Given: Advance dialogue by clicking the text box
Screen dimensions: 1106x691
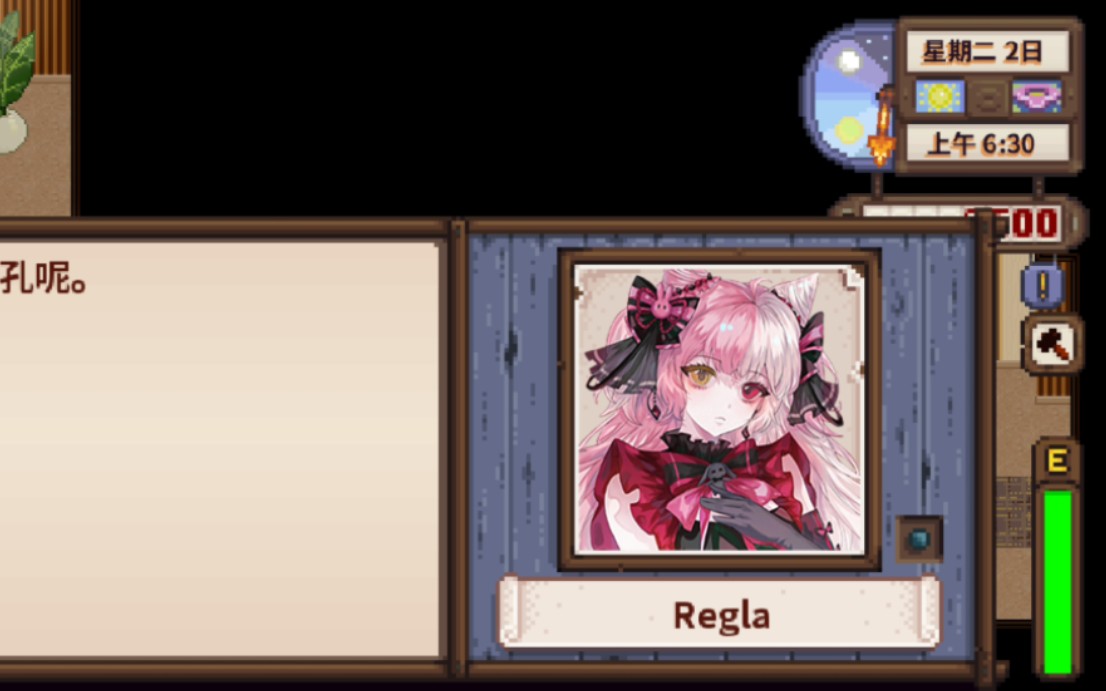Looking at the screenshot, I should tap(219, 449).
